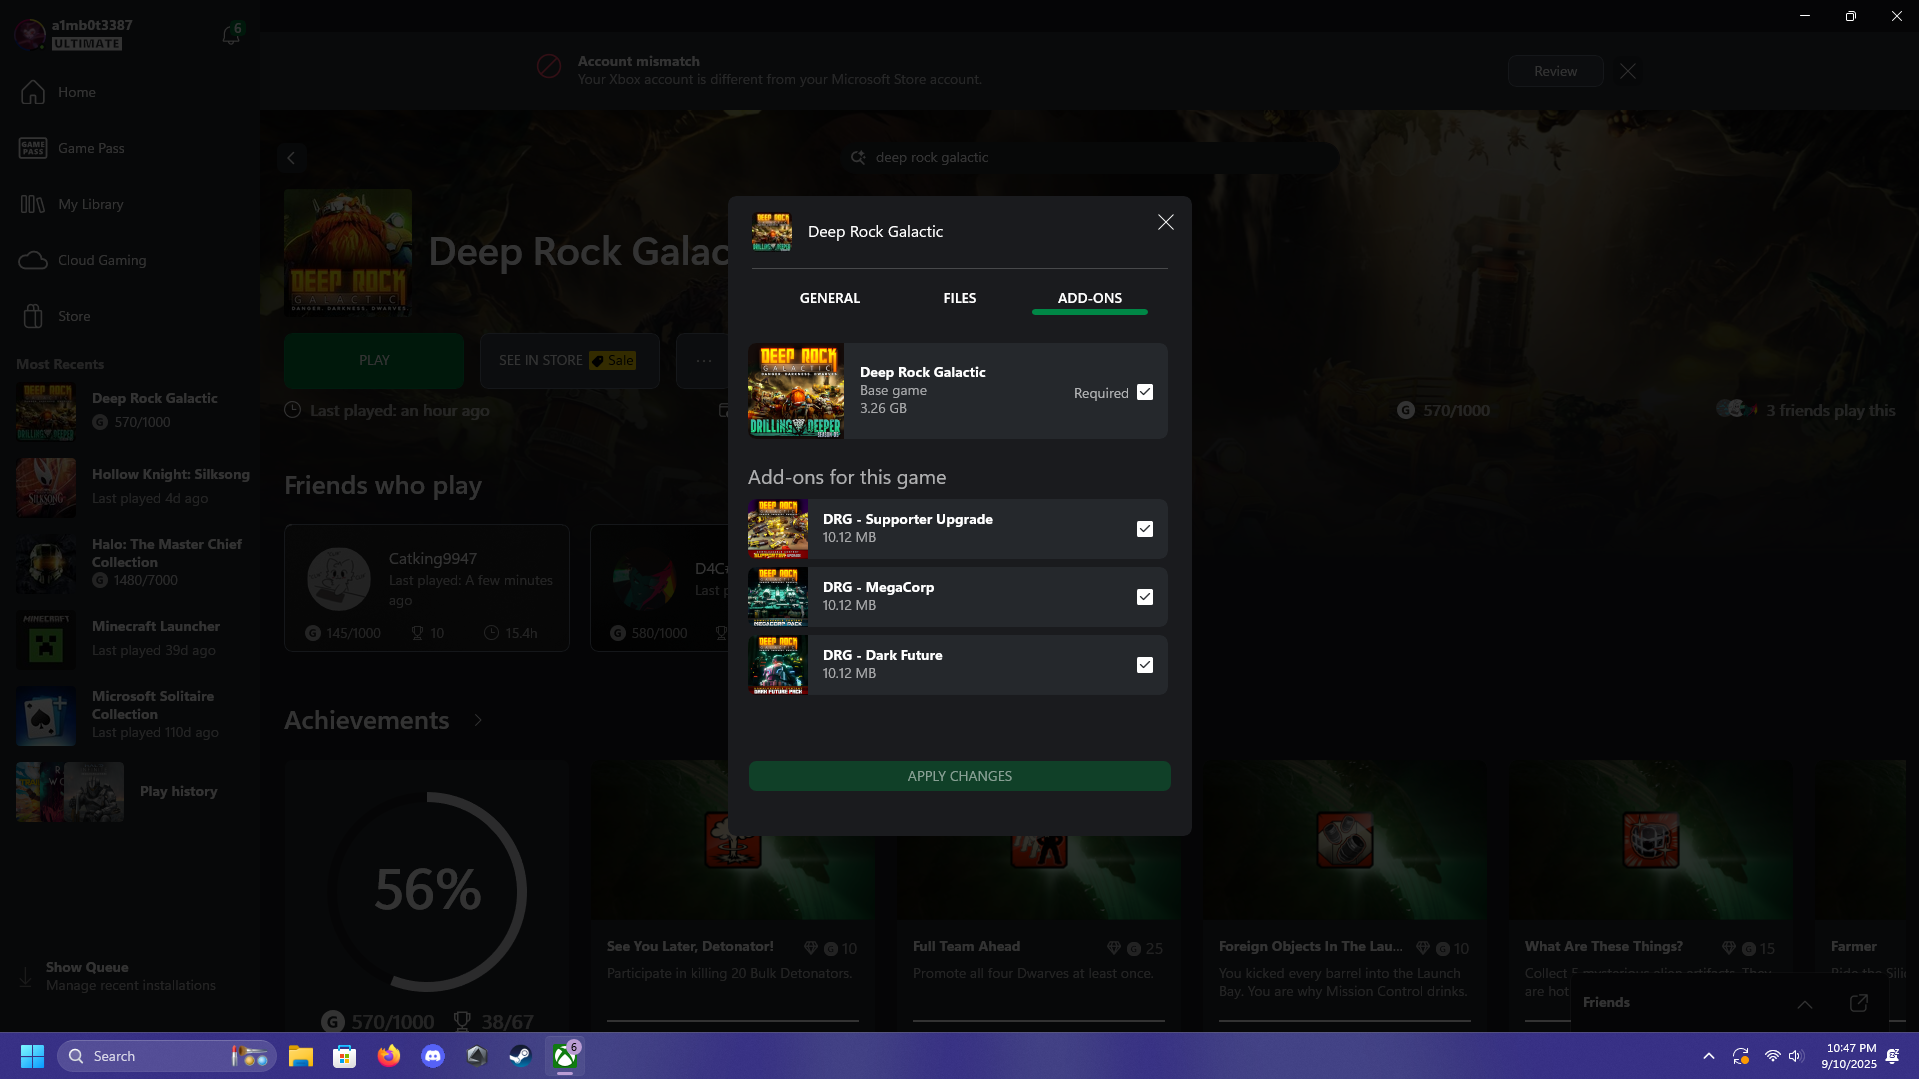The image size is (1919, 1079).
Task: Switch to the GENERAL tab
Action: [829, 298]
